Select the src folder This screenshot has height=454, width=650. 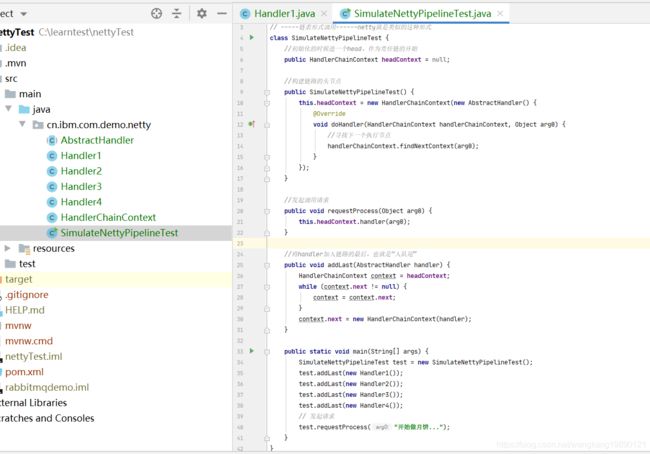tap(11, 78)
